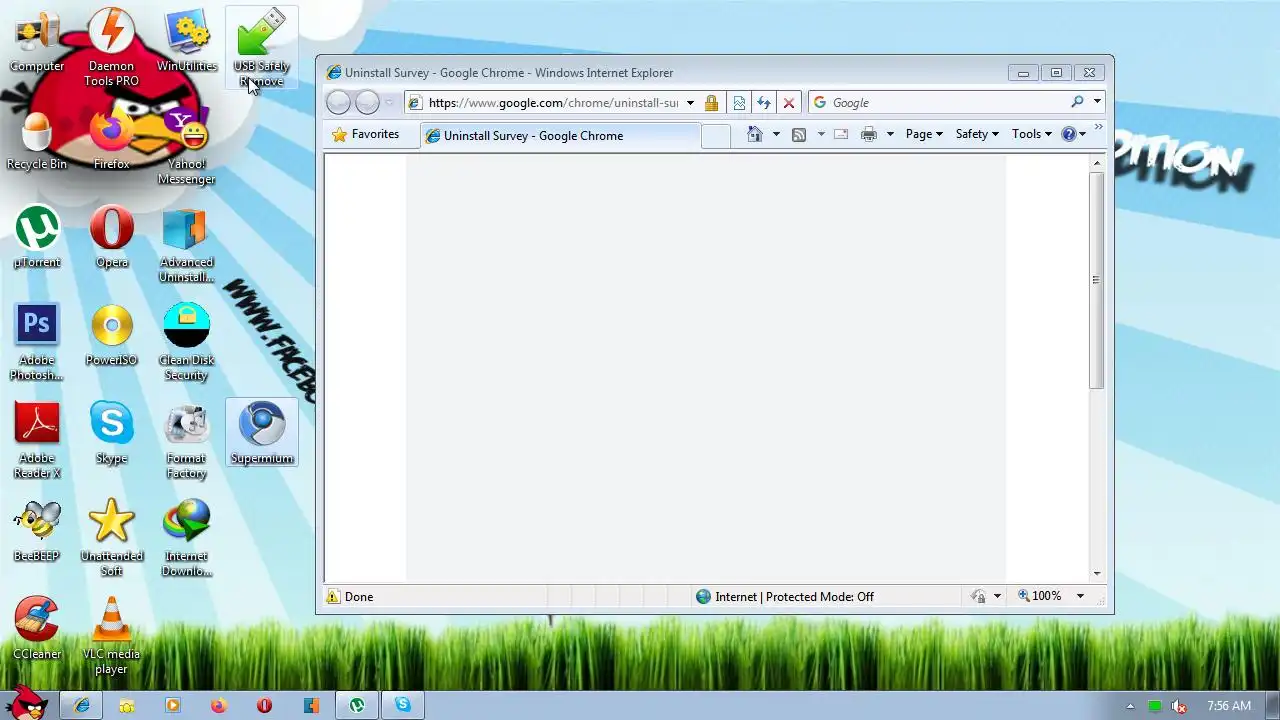1280x720 pixels.
Task: Click the vertical scrollbar down arrow
Action: tap(1097, 574)
